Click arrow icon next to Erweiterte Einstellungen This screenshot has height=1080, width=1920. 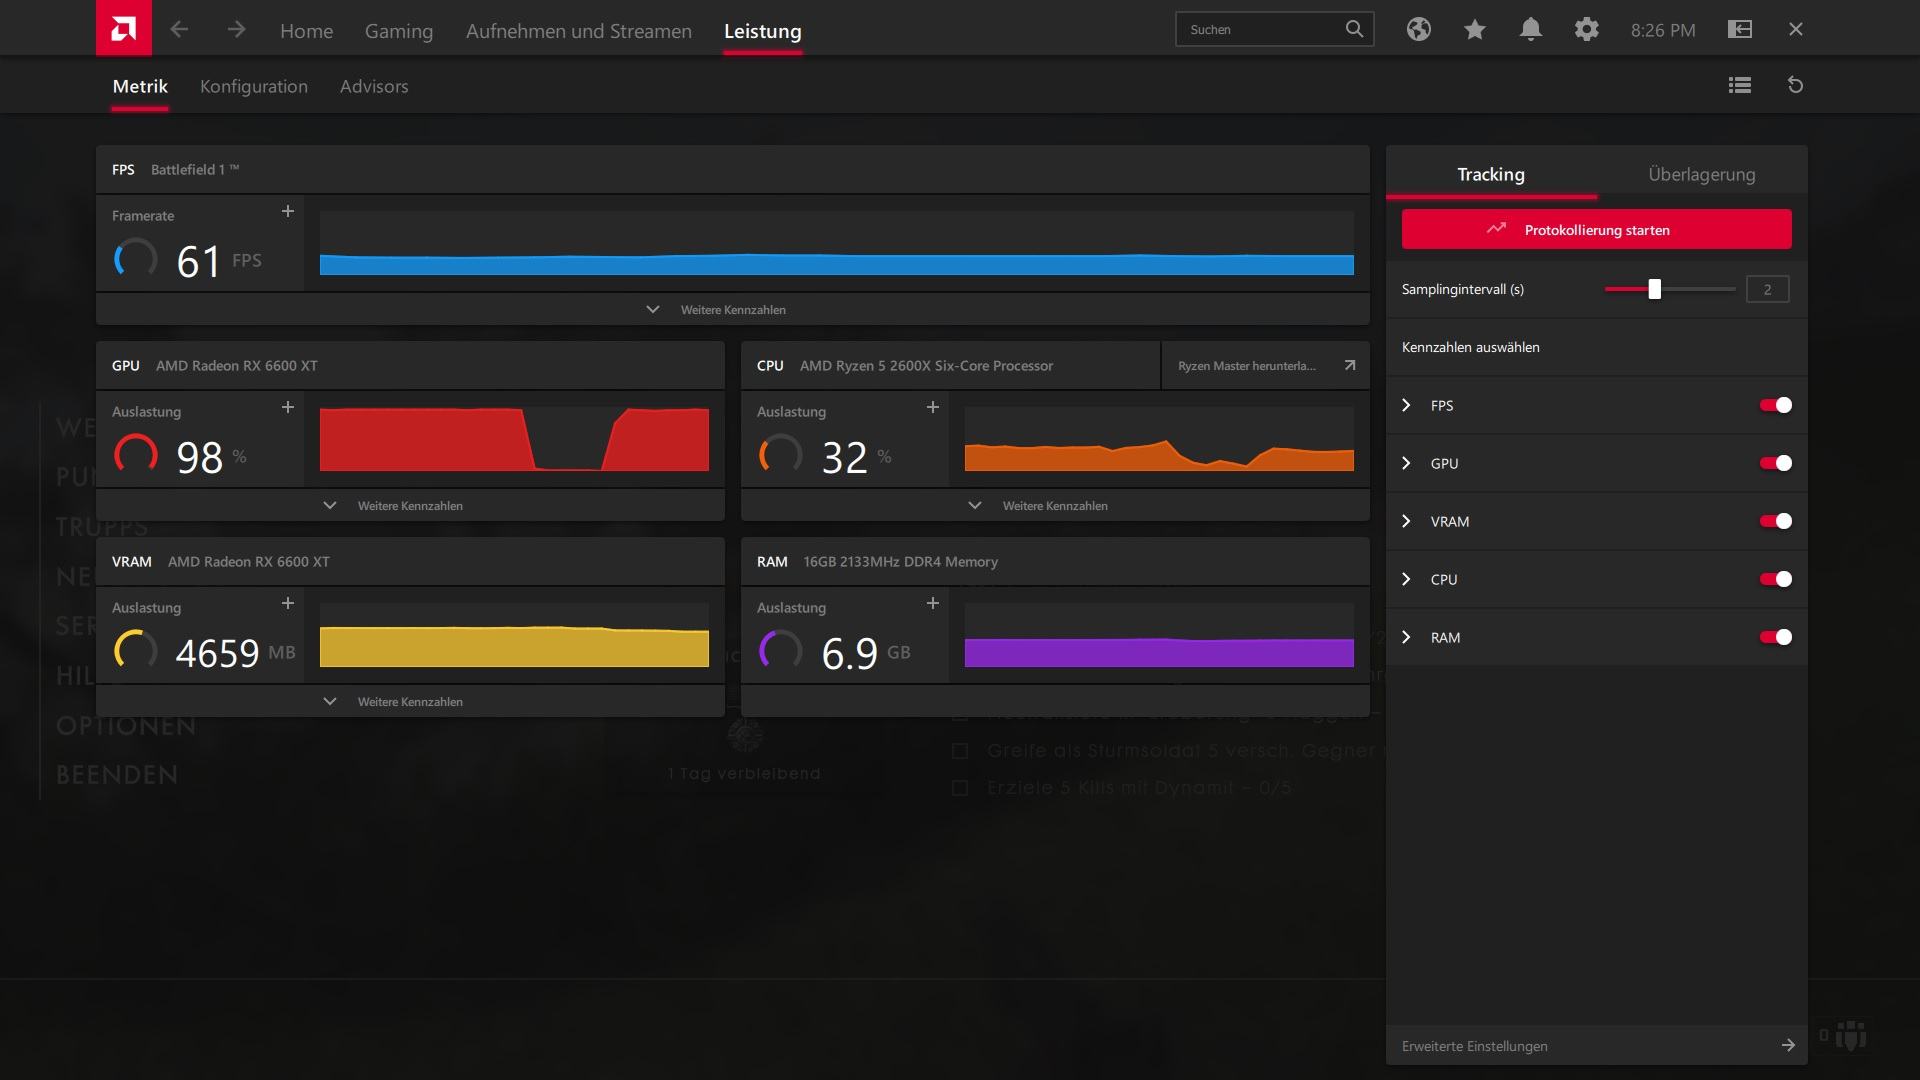click(x=1788, y=1045)
